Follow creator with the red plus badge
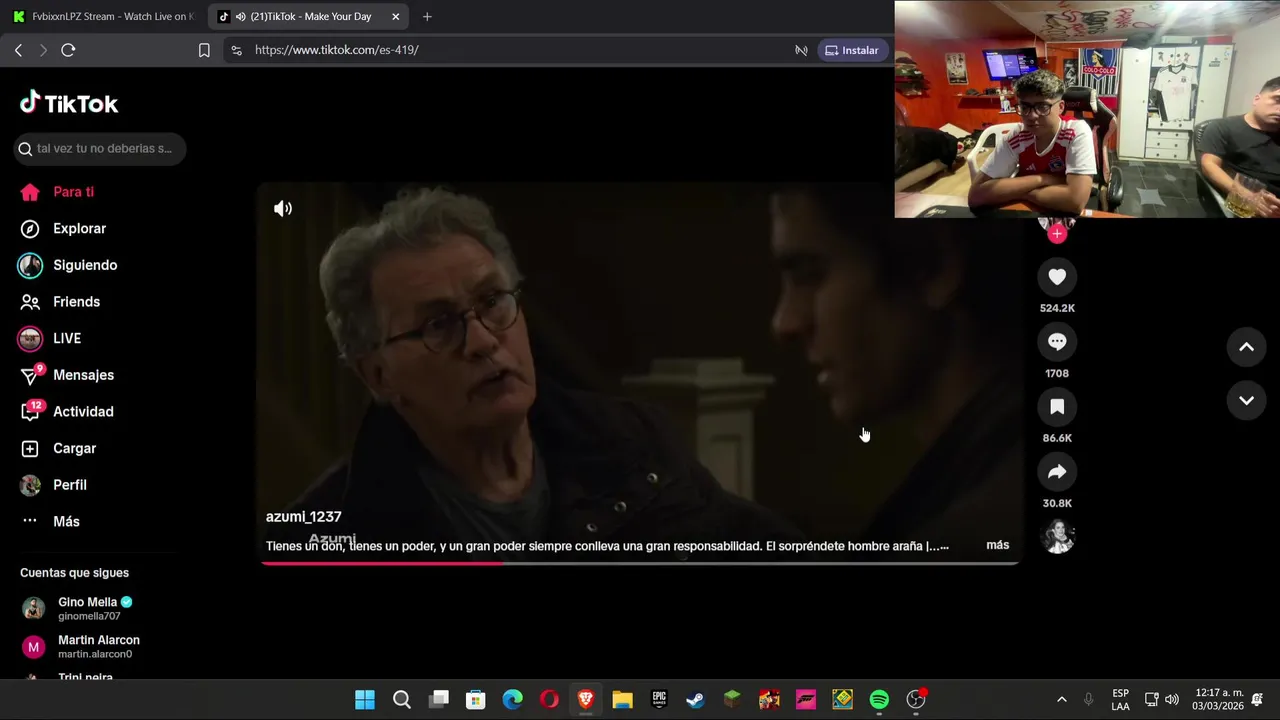 click(x=1057, y=234)
